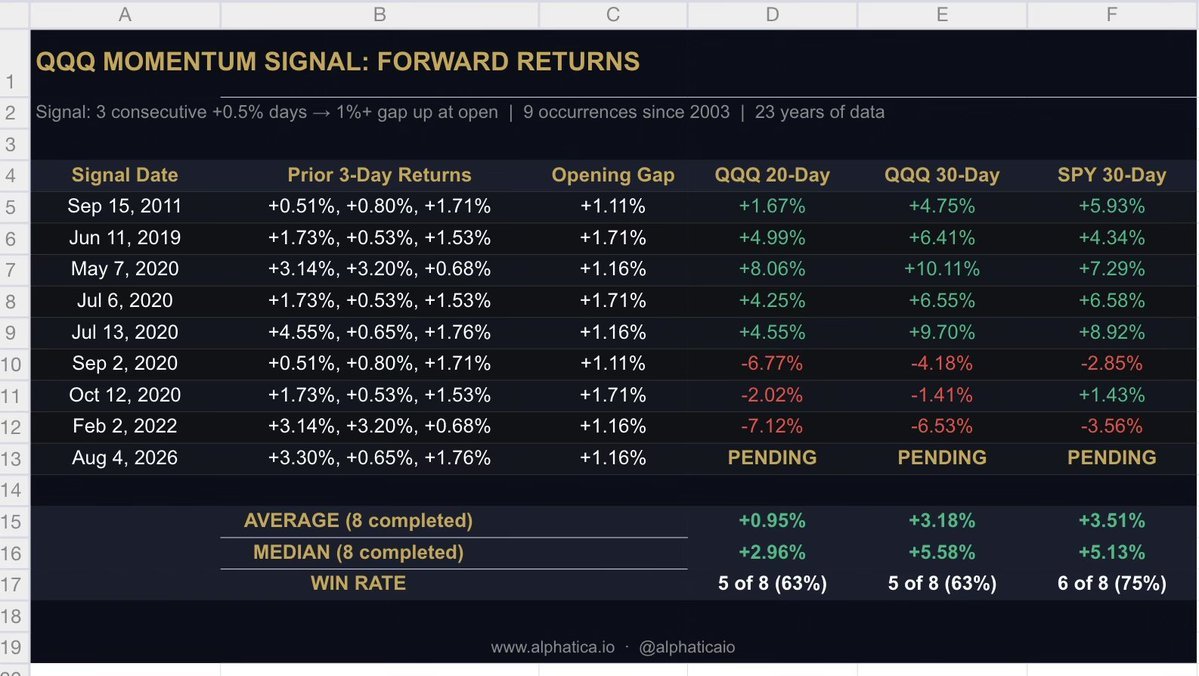
Task: Click the 'MEDIAN (8 completed)' label
Action: pyautogui.click(x=358, y=552)
